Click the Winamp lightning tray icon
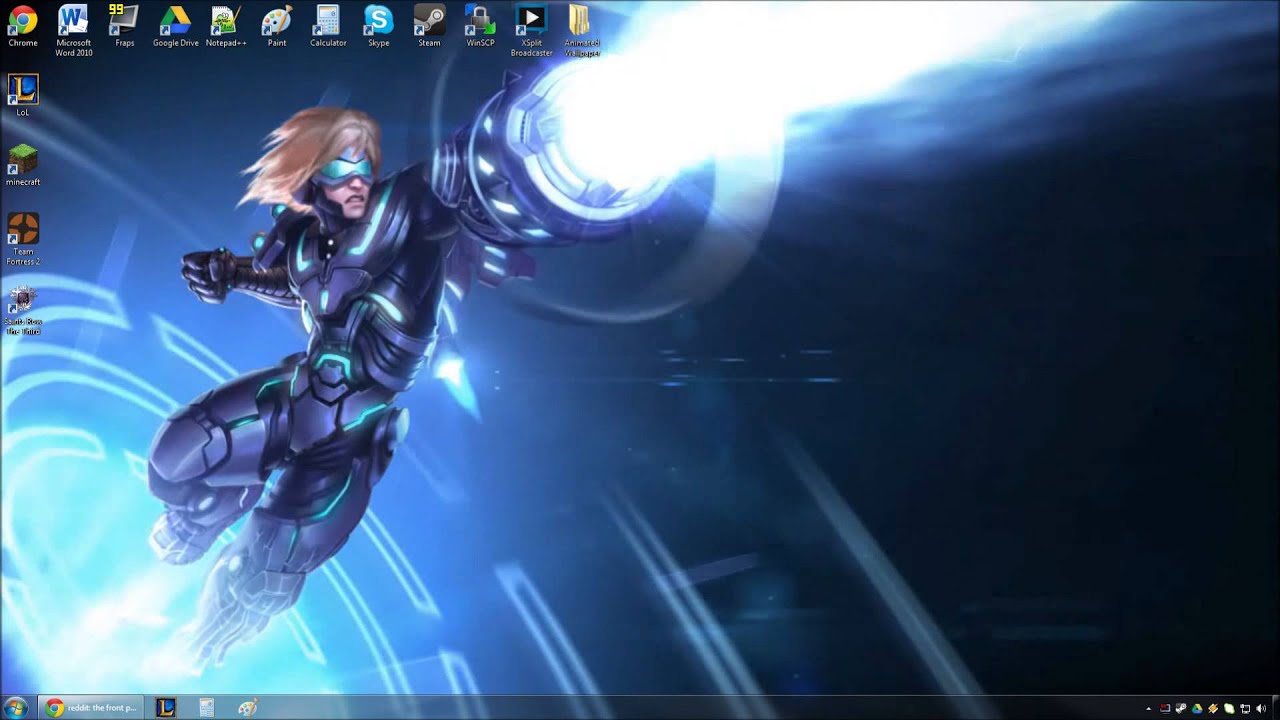Viewport: 1280px width, 720px height. click(x=1213, y=708)
